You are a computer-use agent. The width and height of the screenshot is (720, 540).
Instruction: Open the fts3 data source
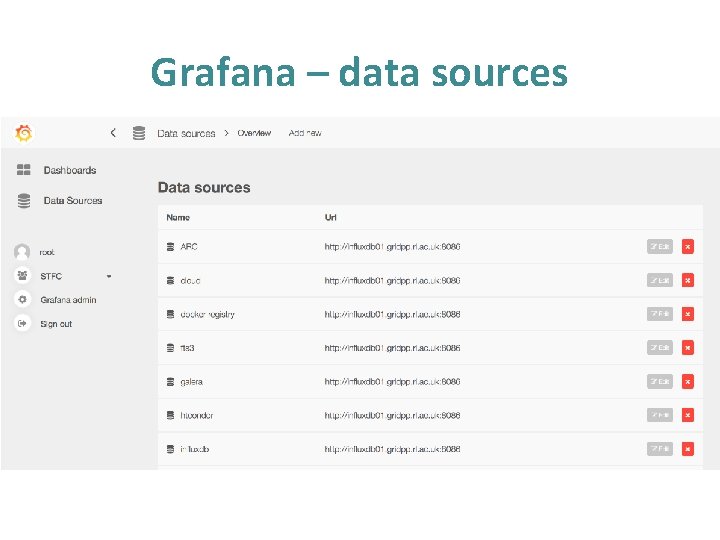(x=187, y=348)
